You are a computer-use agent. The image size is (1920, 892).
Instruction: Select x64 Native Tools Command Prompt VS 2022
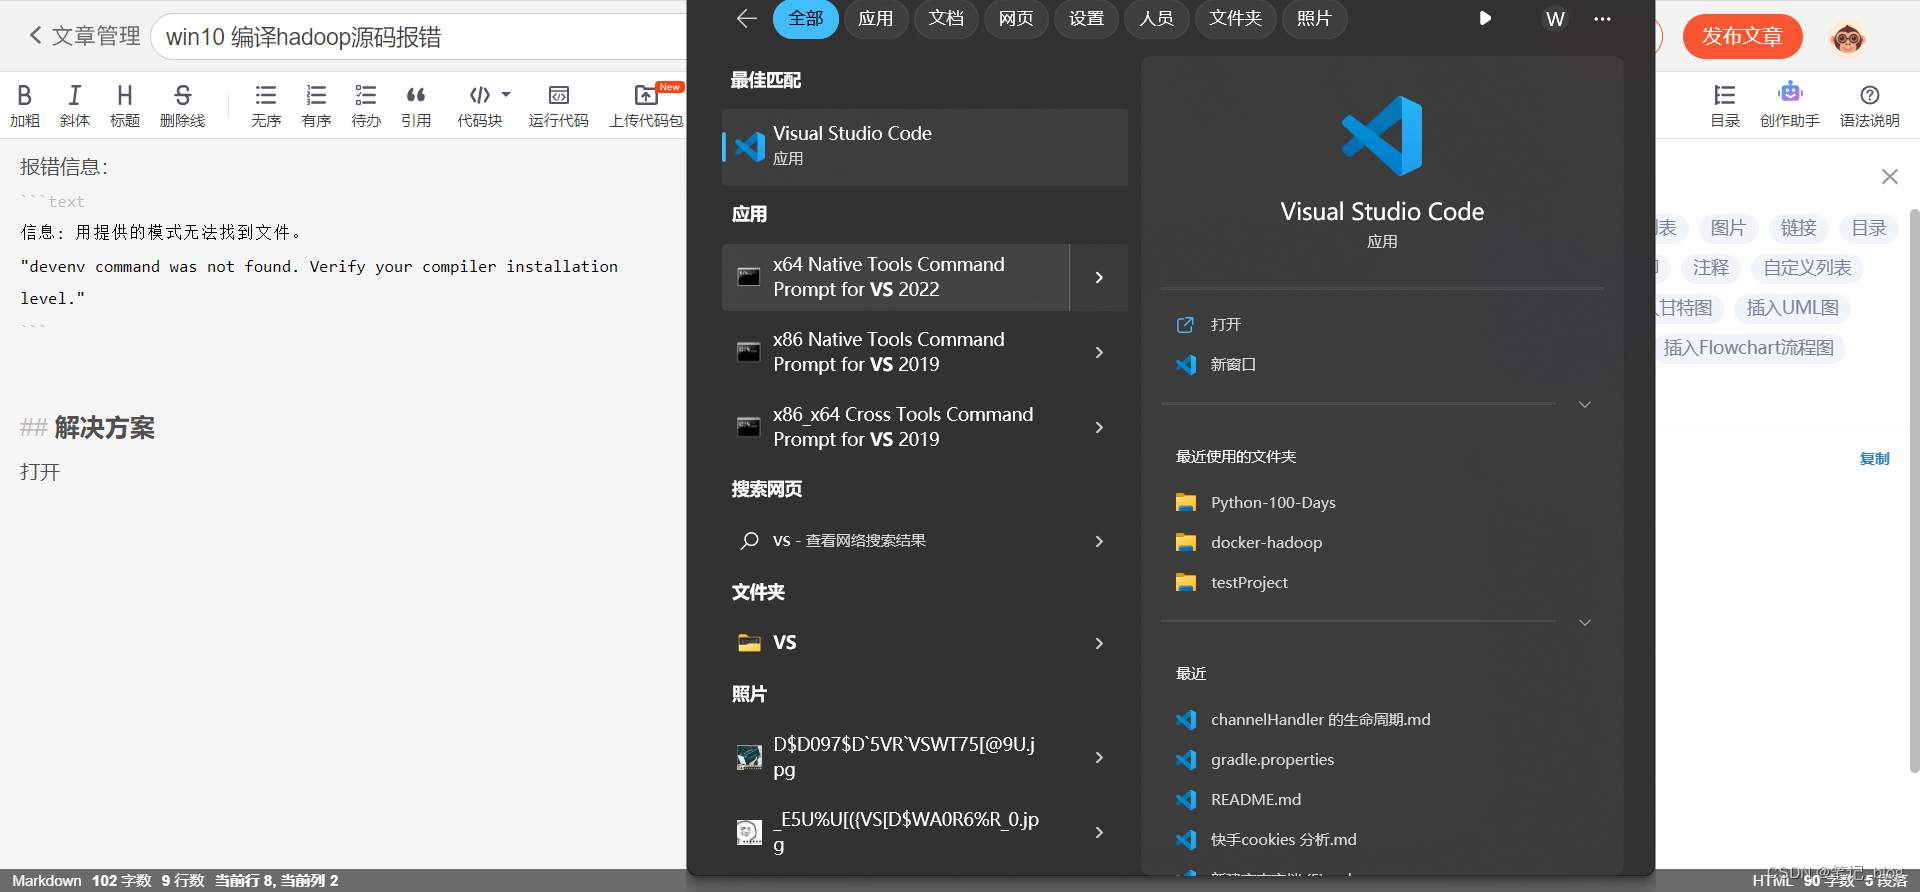pyautogui.click(x=895, y=277)
